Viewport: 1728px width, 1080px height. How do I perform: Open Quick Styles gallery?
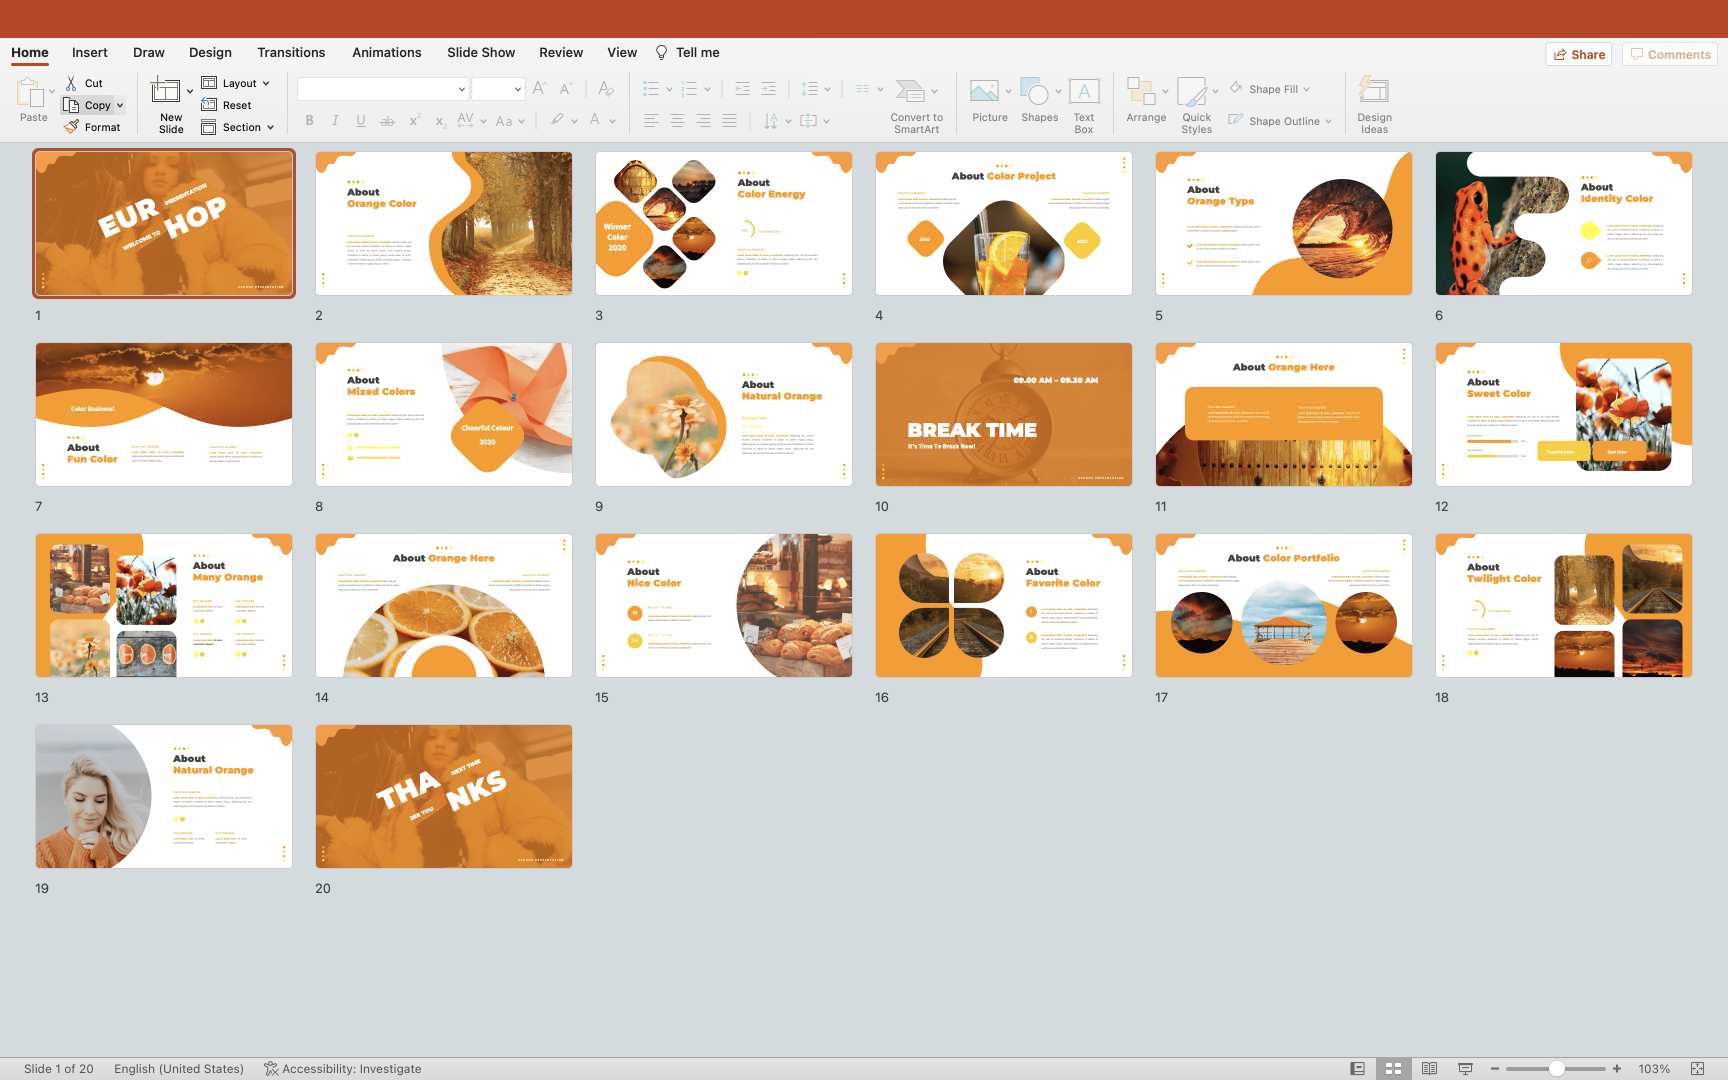point(1193,93)
